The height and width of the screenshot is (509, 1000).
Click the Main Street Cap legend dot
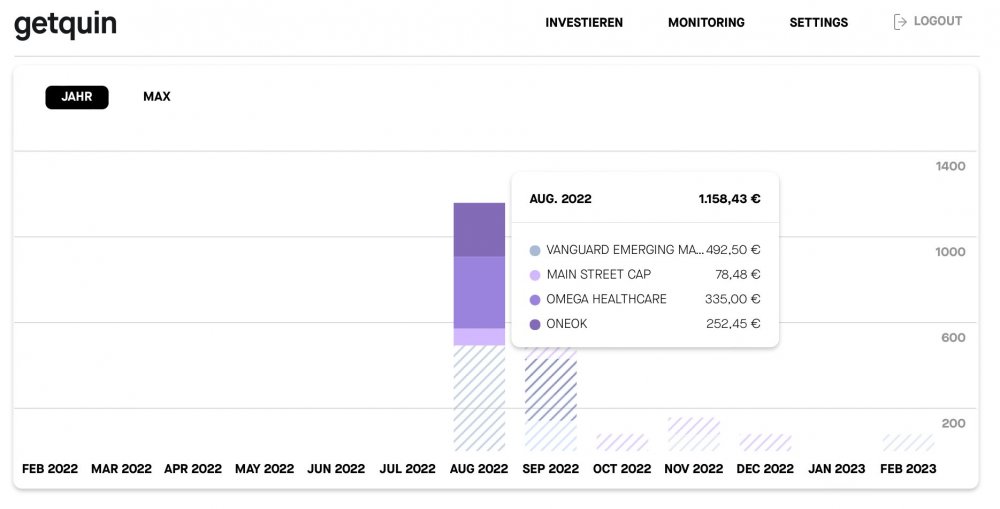tap(535, 275)
